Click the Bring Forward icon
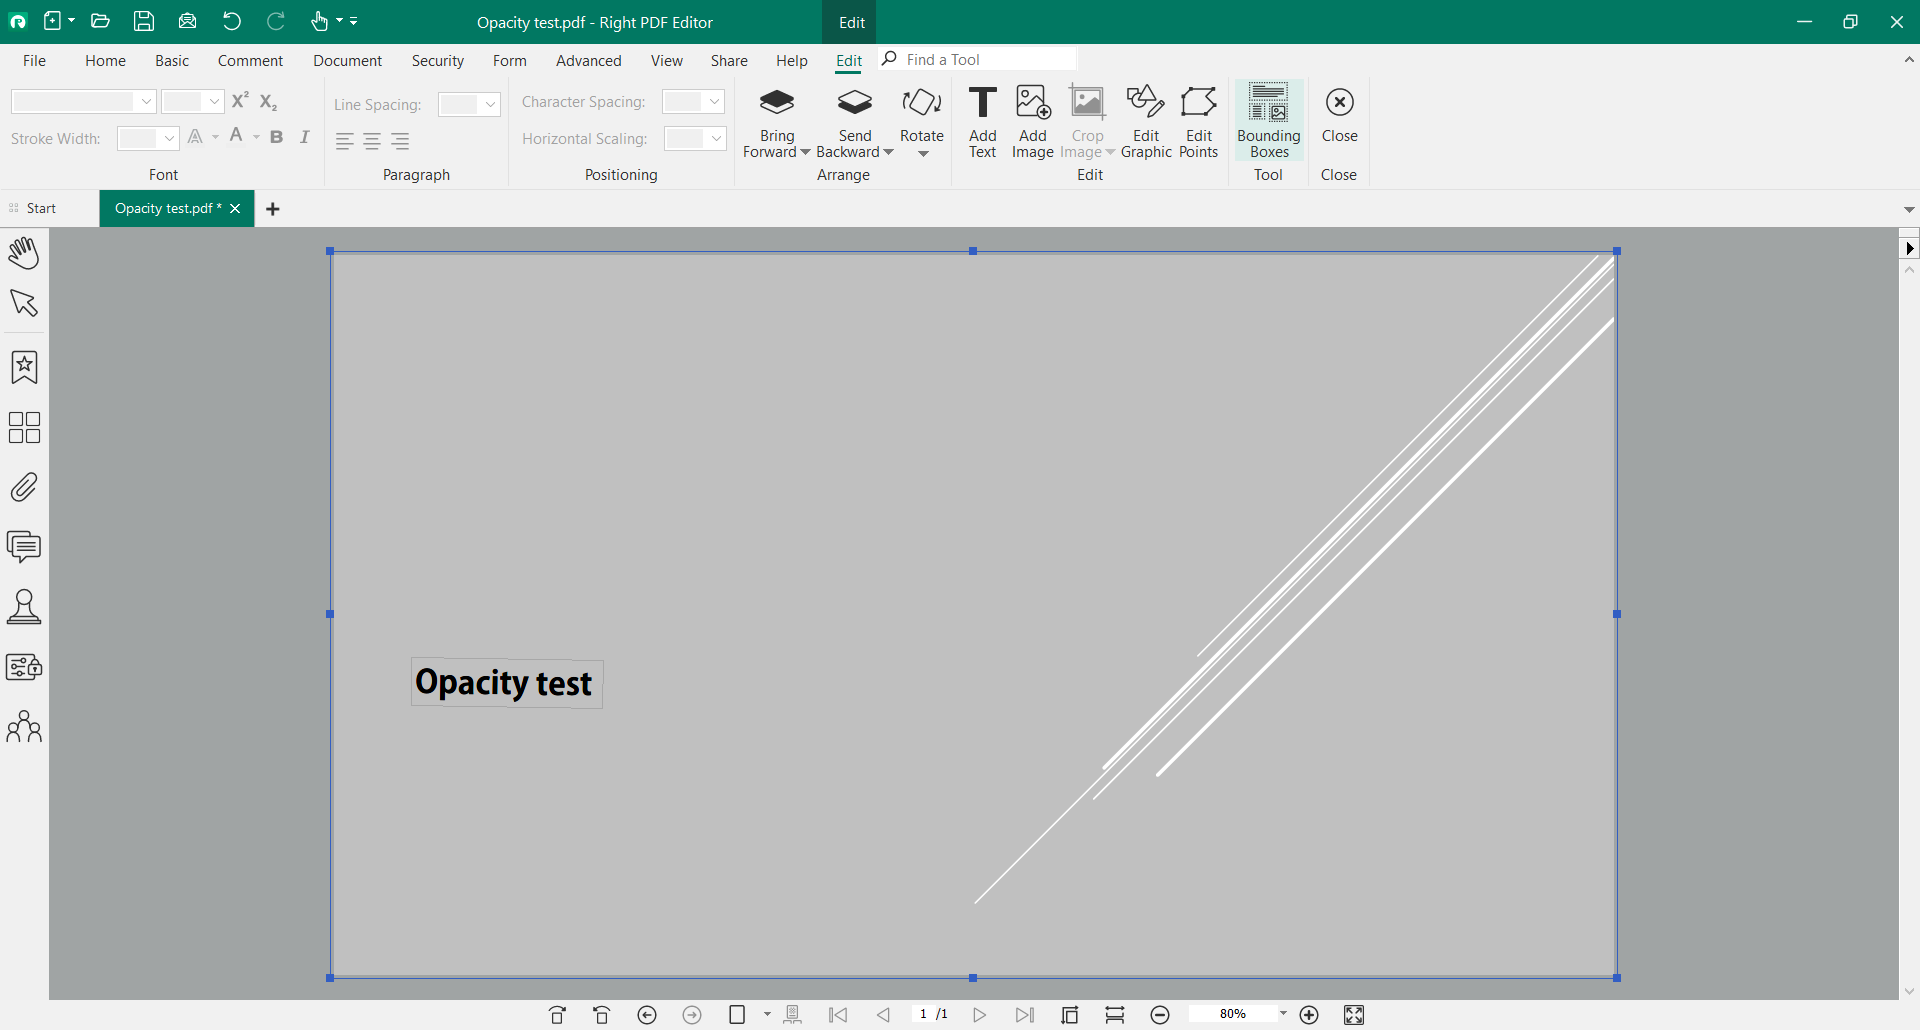 tap(777, 103)
